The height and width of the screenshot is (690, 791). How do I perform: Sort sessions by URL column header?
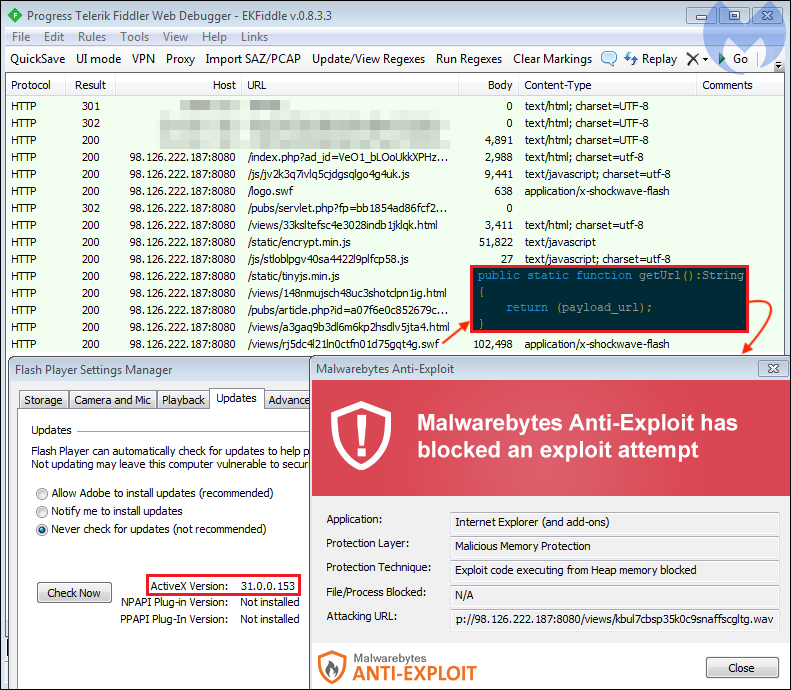[x=350, y=85]
